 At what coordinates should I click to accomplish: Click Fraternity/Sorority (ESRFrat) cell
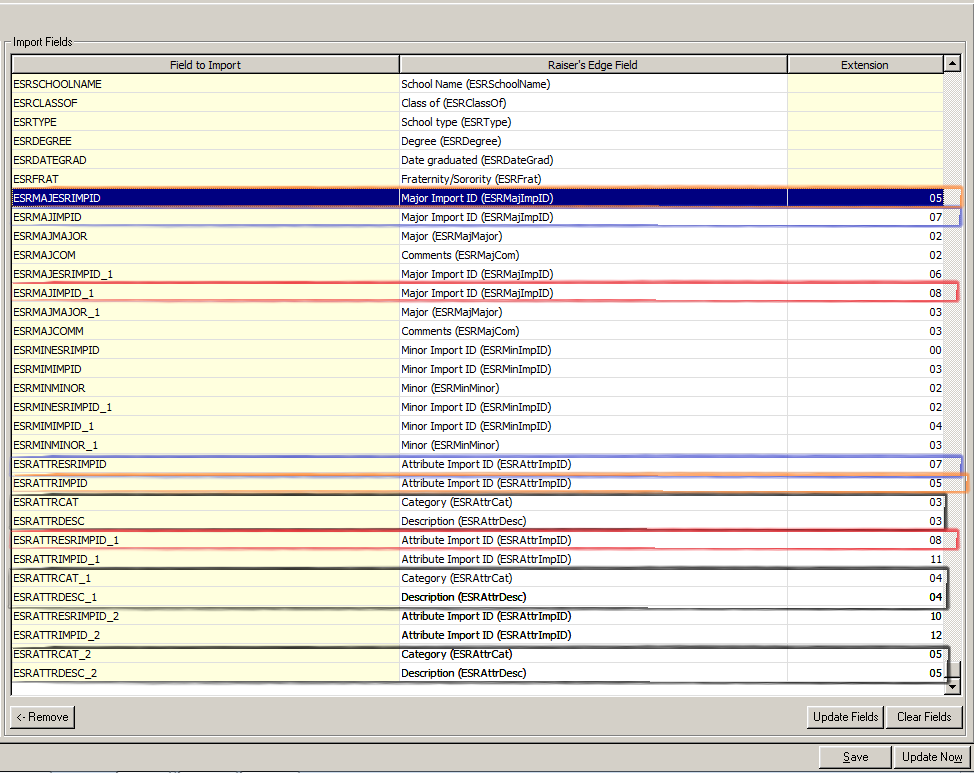pyautogui.click(x=593, y=179)
